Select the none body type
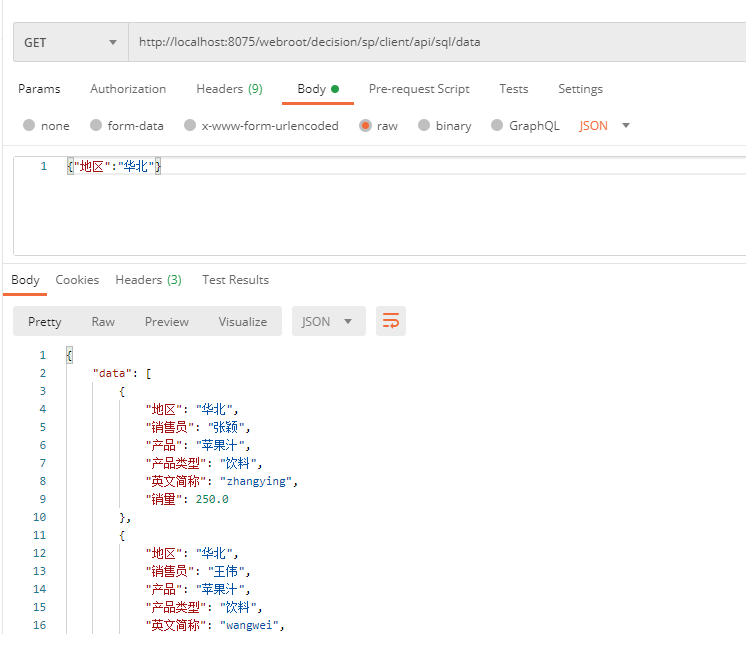 pyautogui.click(x=29, y=125)
